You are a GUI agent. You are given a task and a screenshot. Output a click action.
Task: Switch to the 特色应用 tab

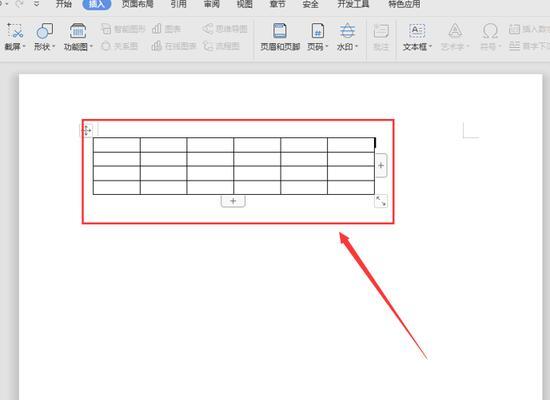pos(404,4)
